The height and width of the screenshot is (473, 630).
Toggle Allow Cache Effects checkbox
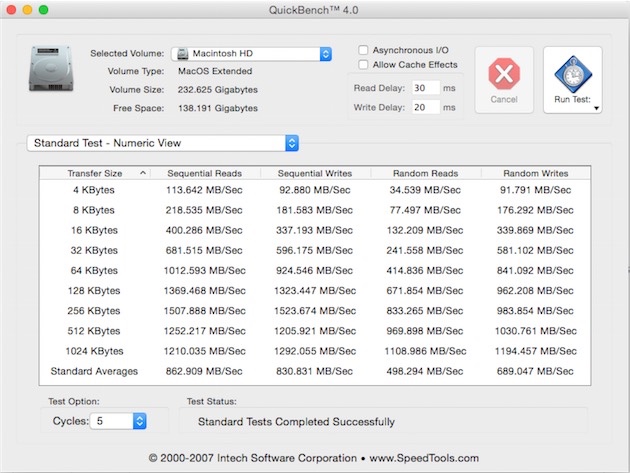[x=363, y=65]
